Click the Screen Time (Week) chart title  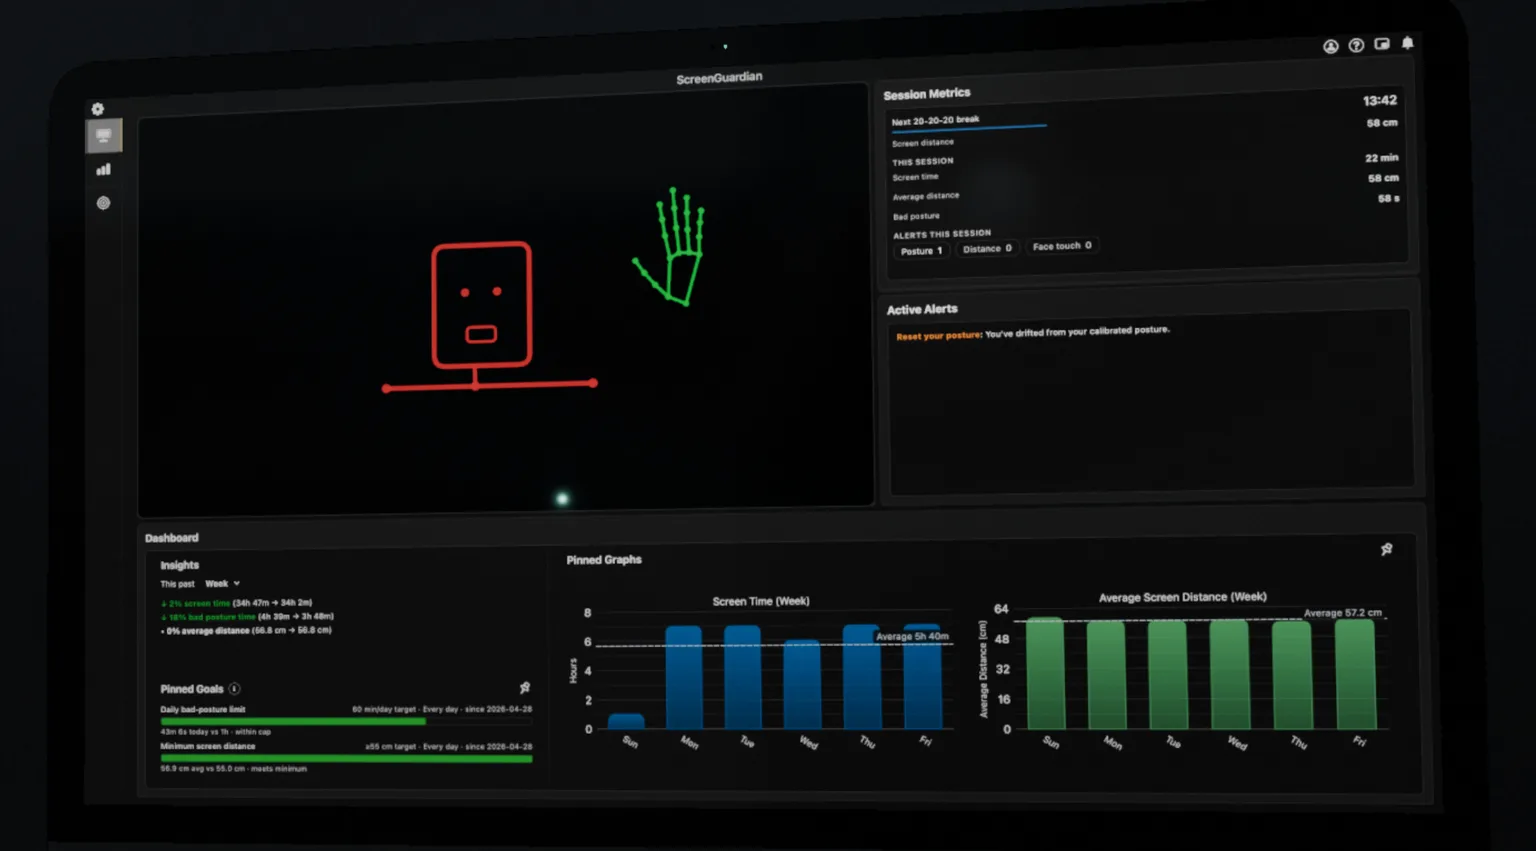pos(761,601)
